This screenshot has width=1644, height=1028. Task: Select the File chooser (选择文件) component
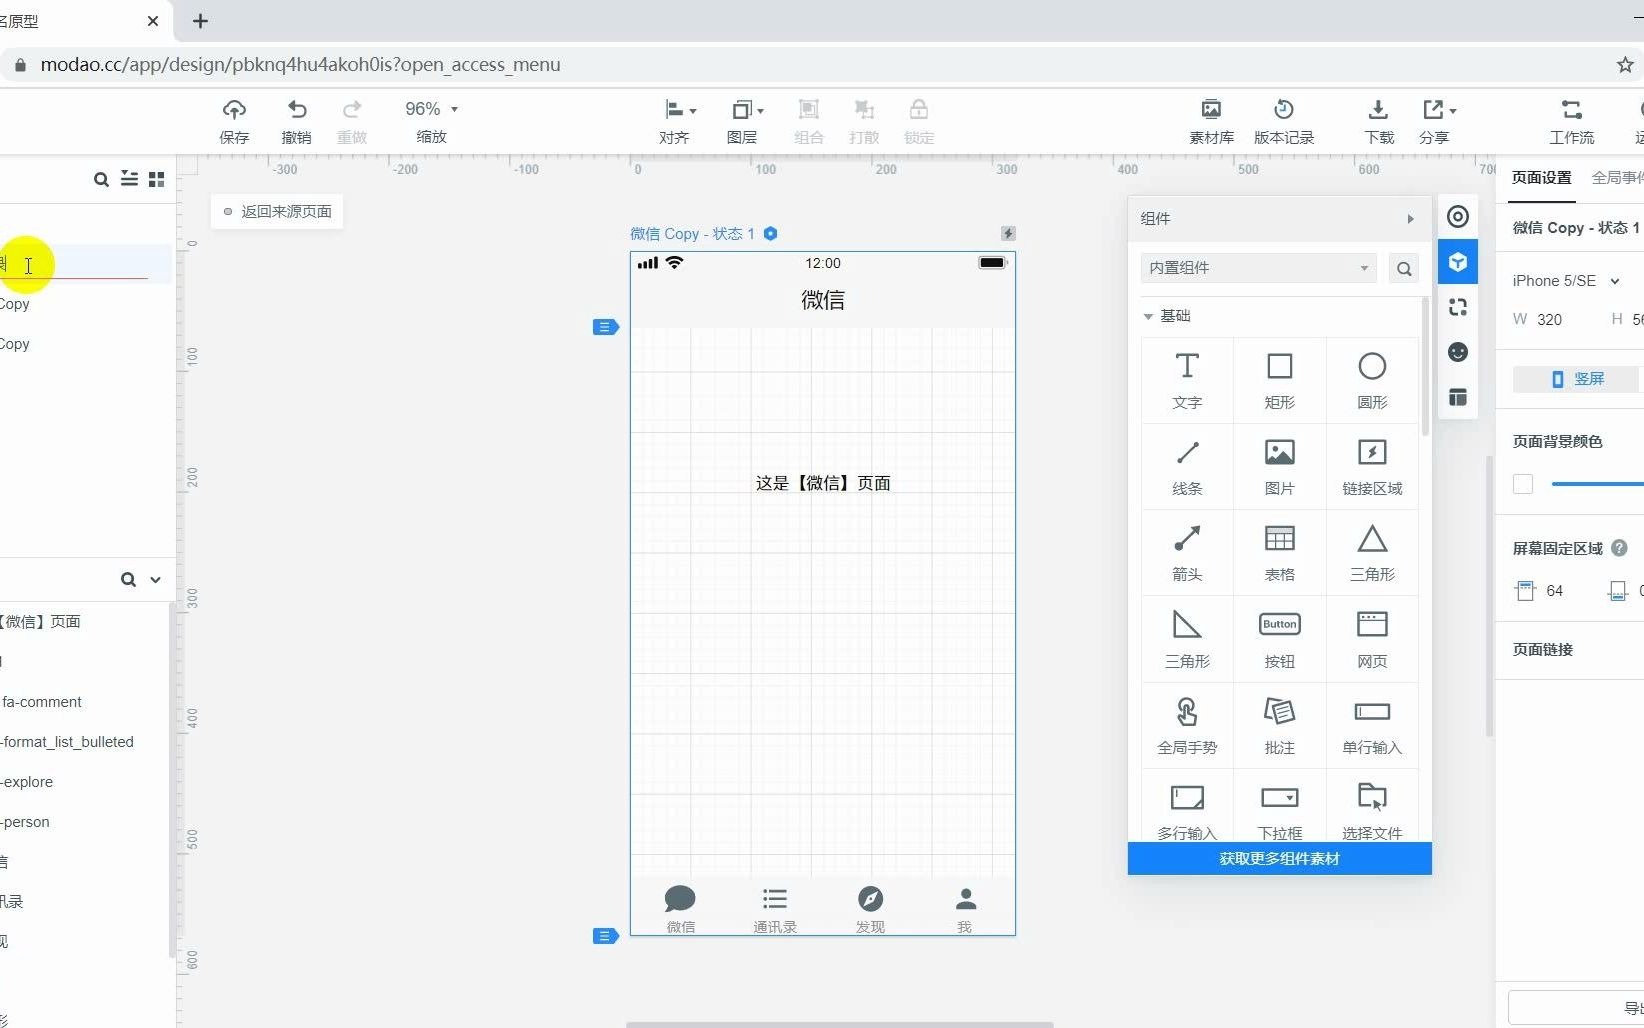pos(1372,806)
